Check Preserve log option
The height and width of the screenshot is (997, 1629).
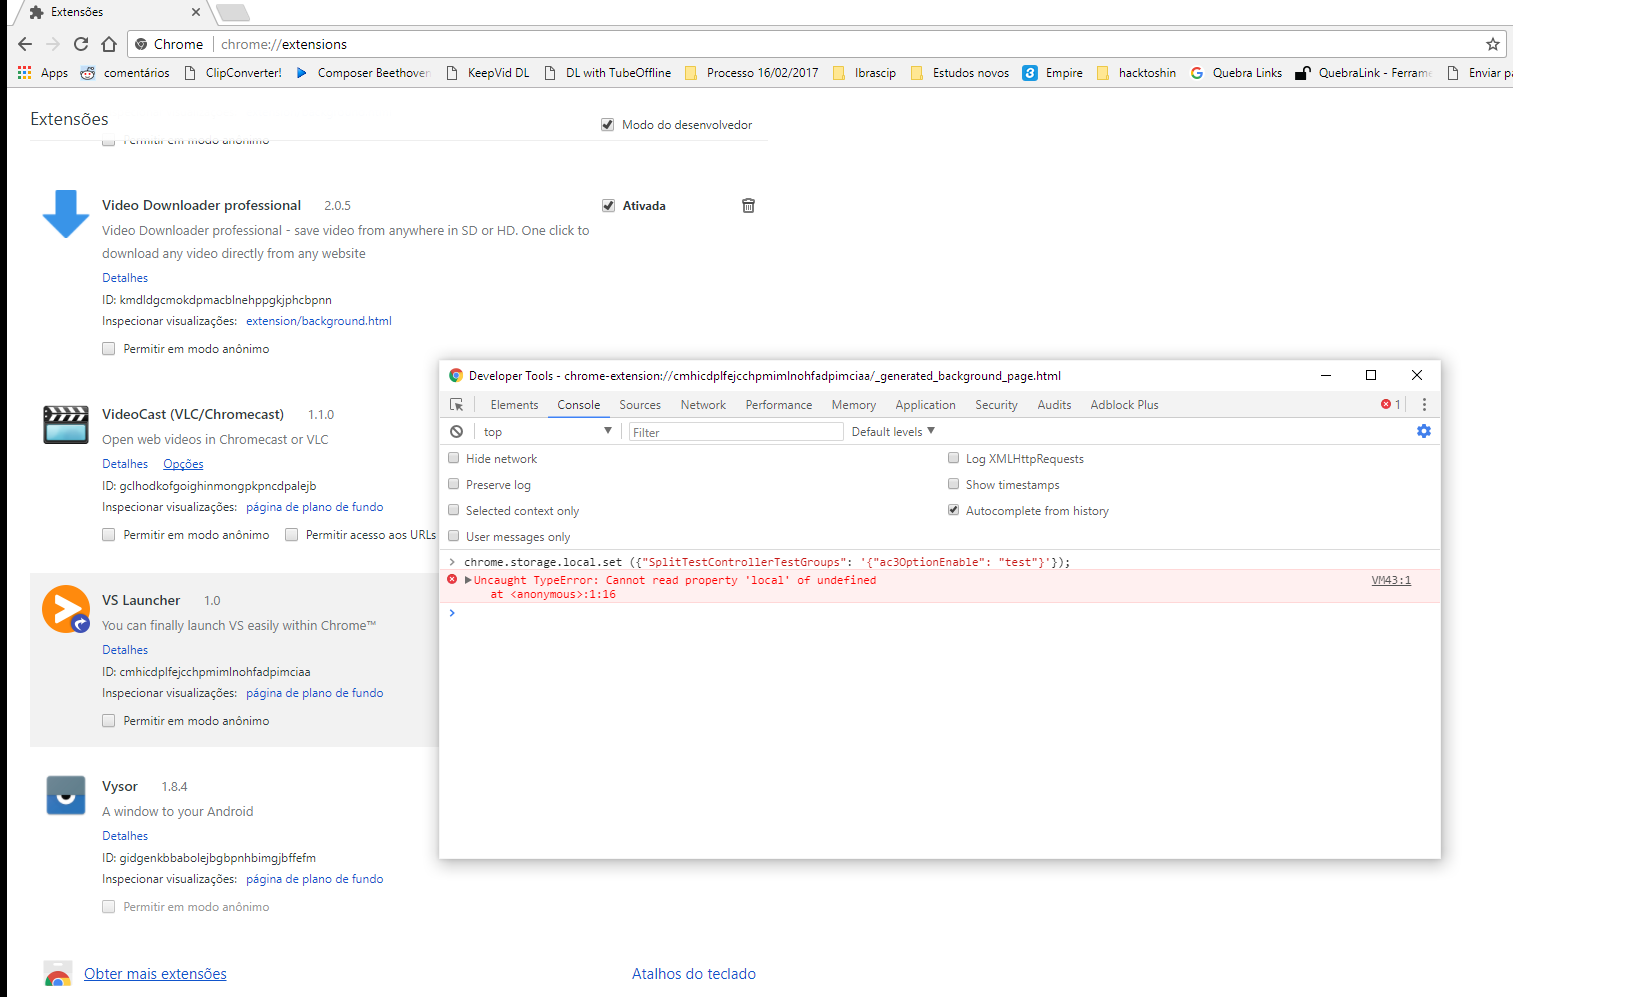454,484
